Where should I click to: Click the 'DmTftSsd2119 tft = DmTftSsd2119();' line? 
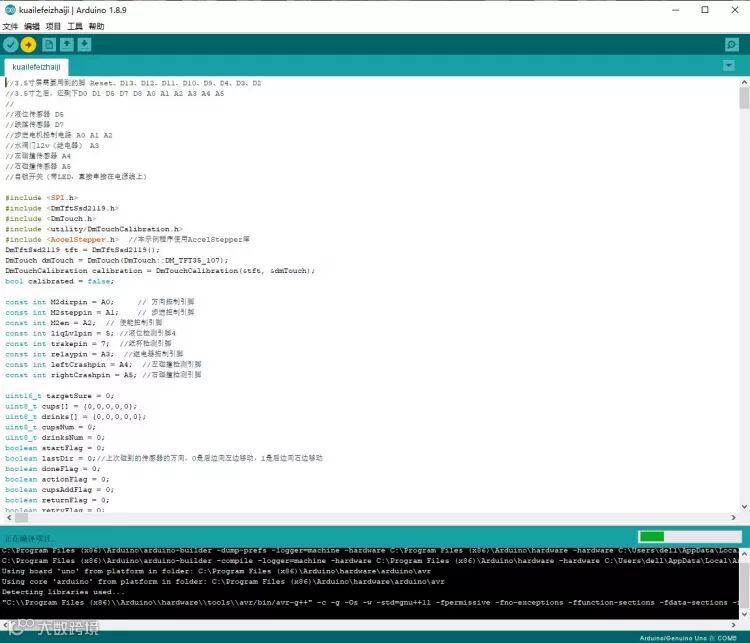click(x=83, y=250)
